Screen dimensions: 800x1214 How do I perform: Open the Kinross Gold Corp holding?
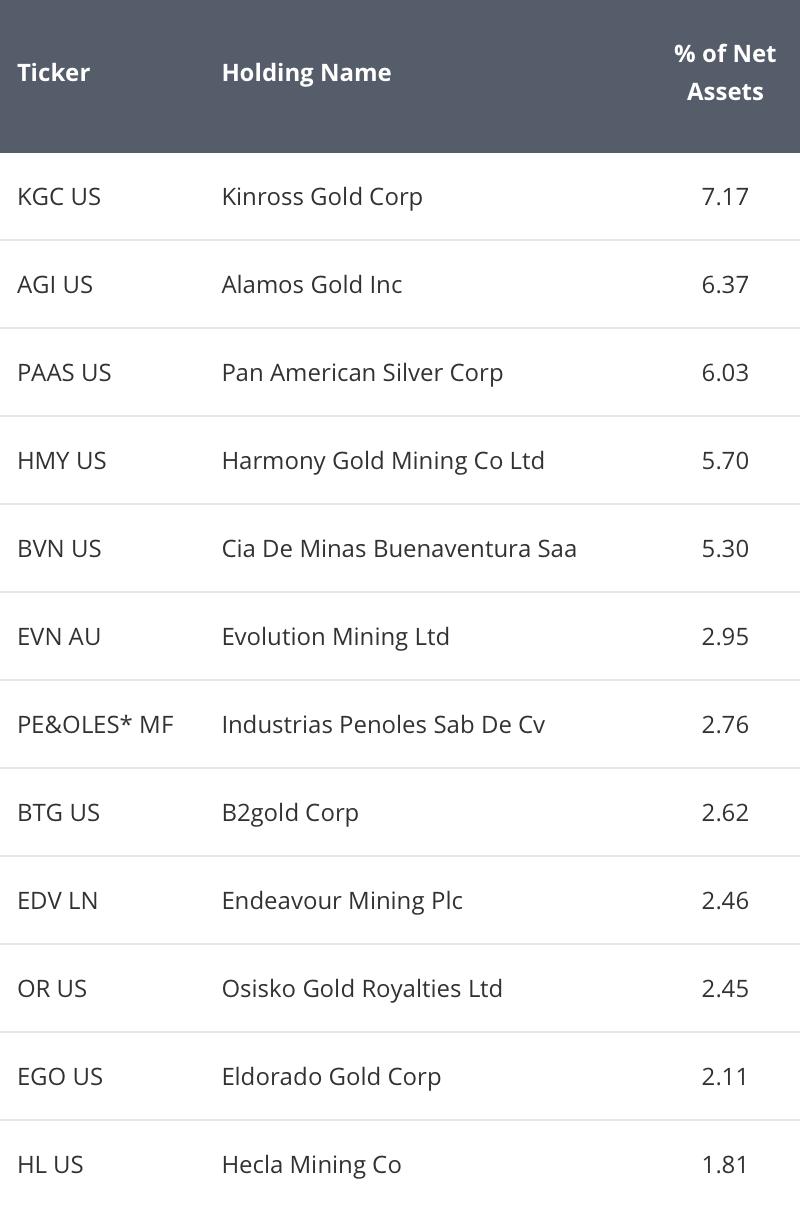click(322, 197)
